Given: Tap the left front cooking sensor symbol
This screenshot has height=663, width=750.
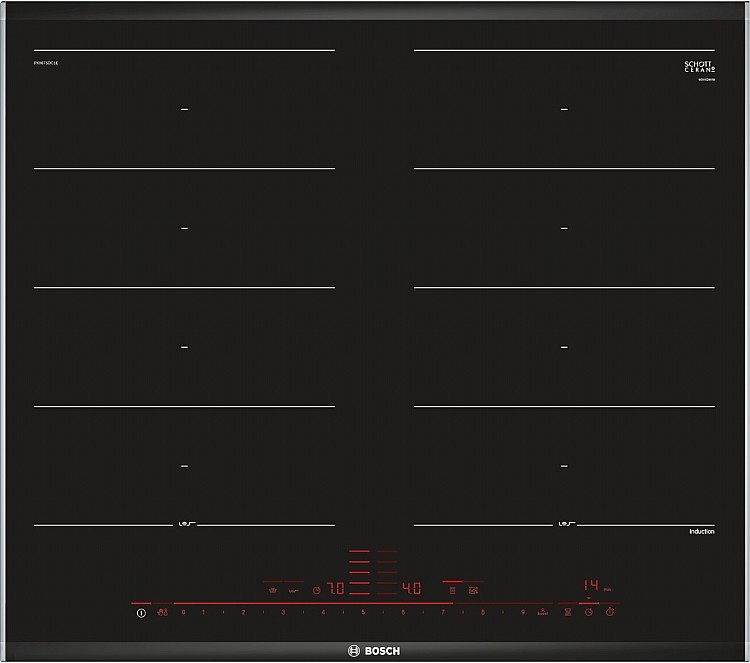Looking at the screenshot, I should click(186, 524).
